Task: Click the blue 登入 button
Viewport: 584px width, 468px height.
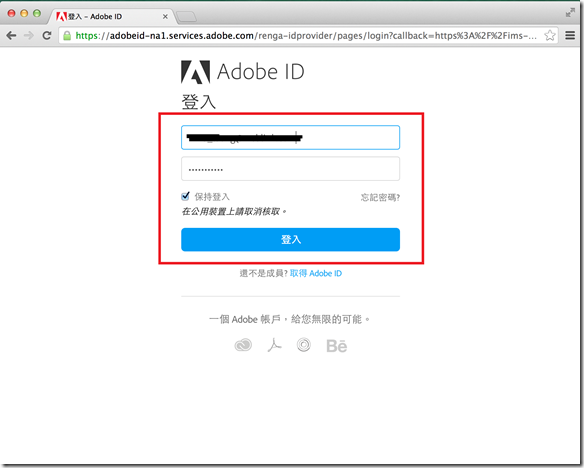Action: click(x=291, y=239)
